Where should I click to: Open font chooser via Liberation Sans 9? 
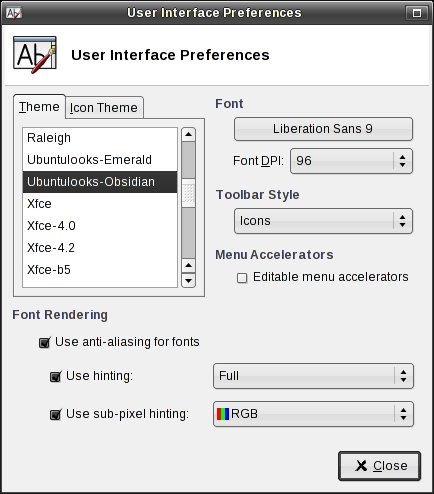[323, 129]
